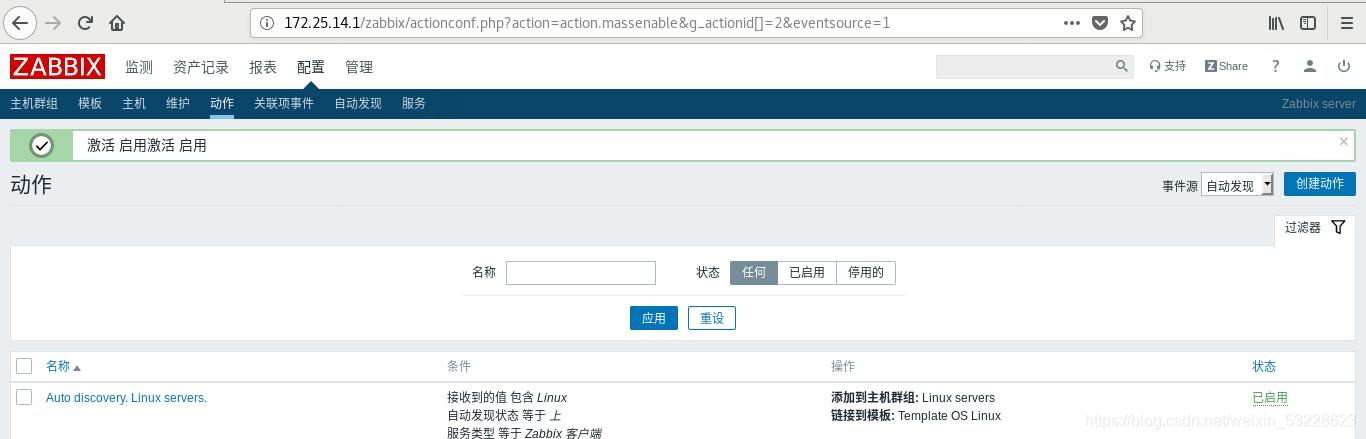1366x439 pixels.
Task: Go to 维护 submenu
Action: [x=178, y=104]
